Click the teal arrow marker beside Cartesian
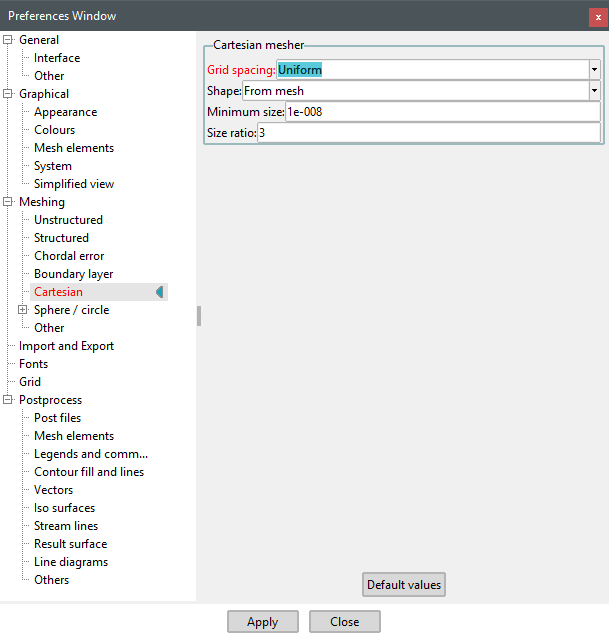 tap(159, 292)
